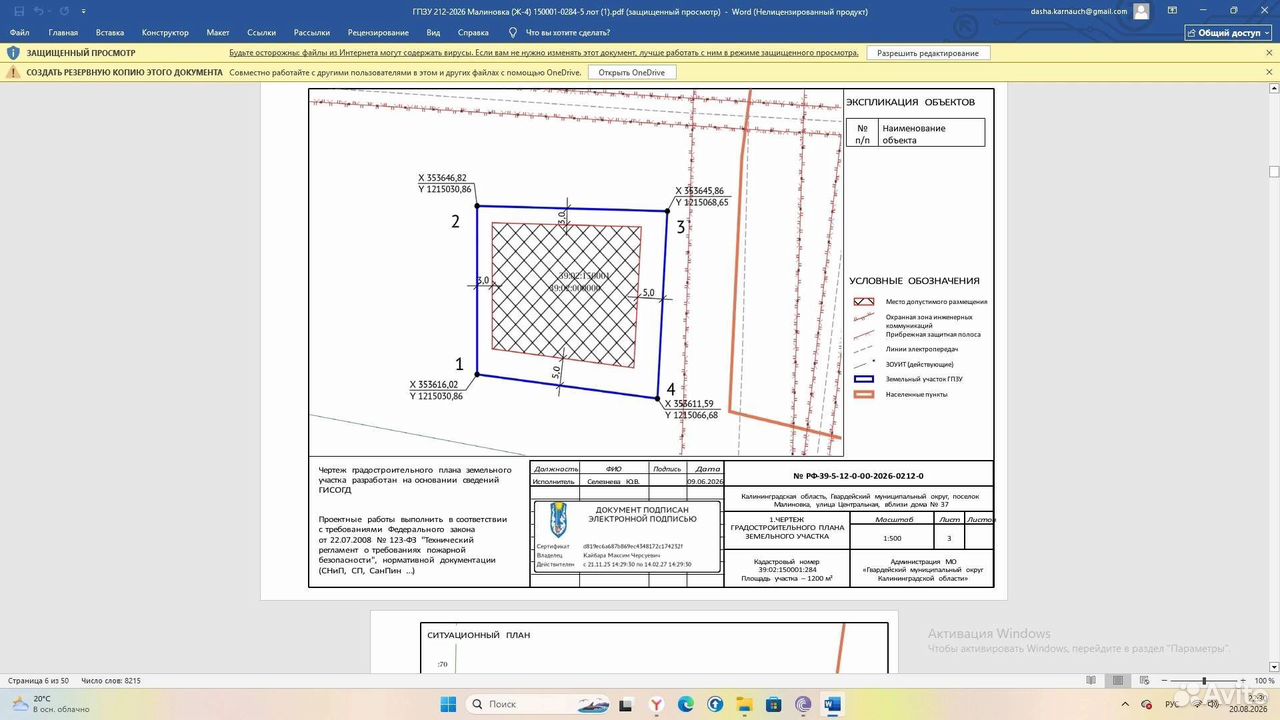Switch to the Главная ribbon tab
Screen dimensions: 1280x720
[x=63, y=32]
